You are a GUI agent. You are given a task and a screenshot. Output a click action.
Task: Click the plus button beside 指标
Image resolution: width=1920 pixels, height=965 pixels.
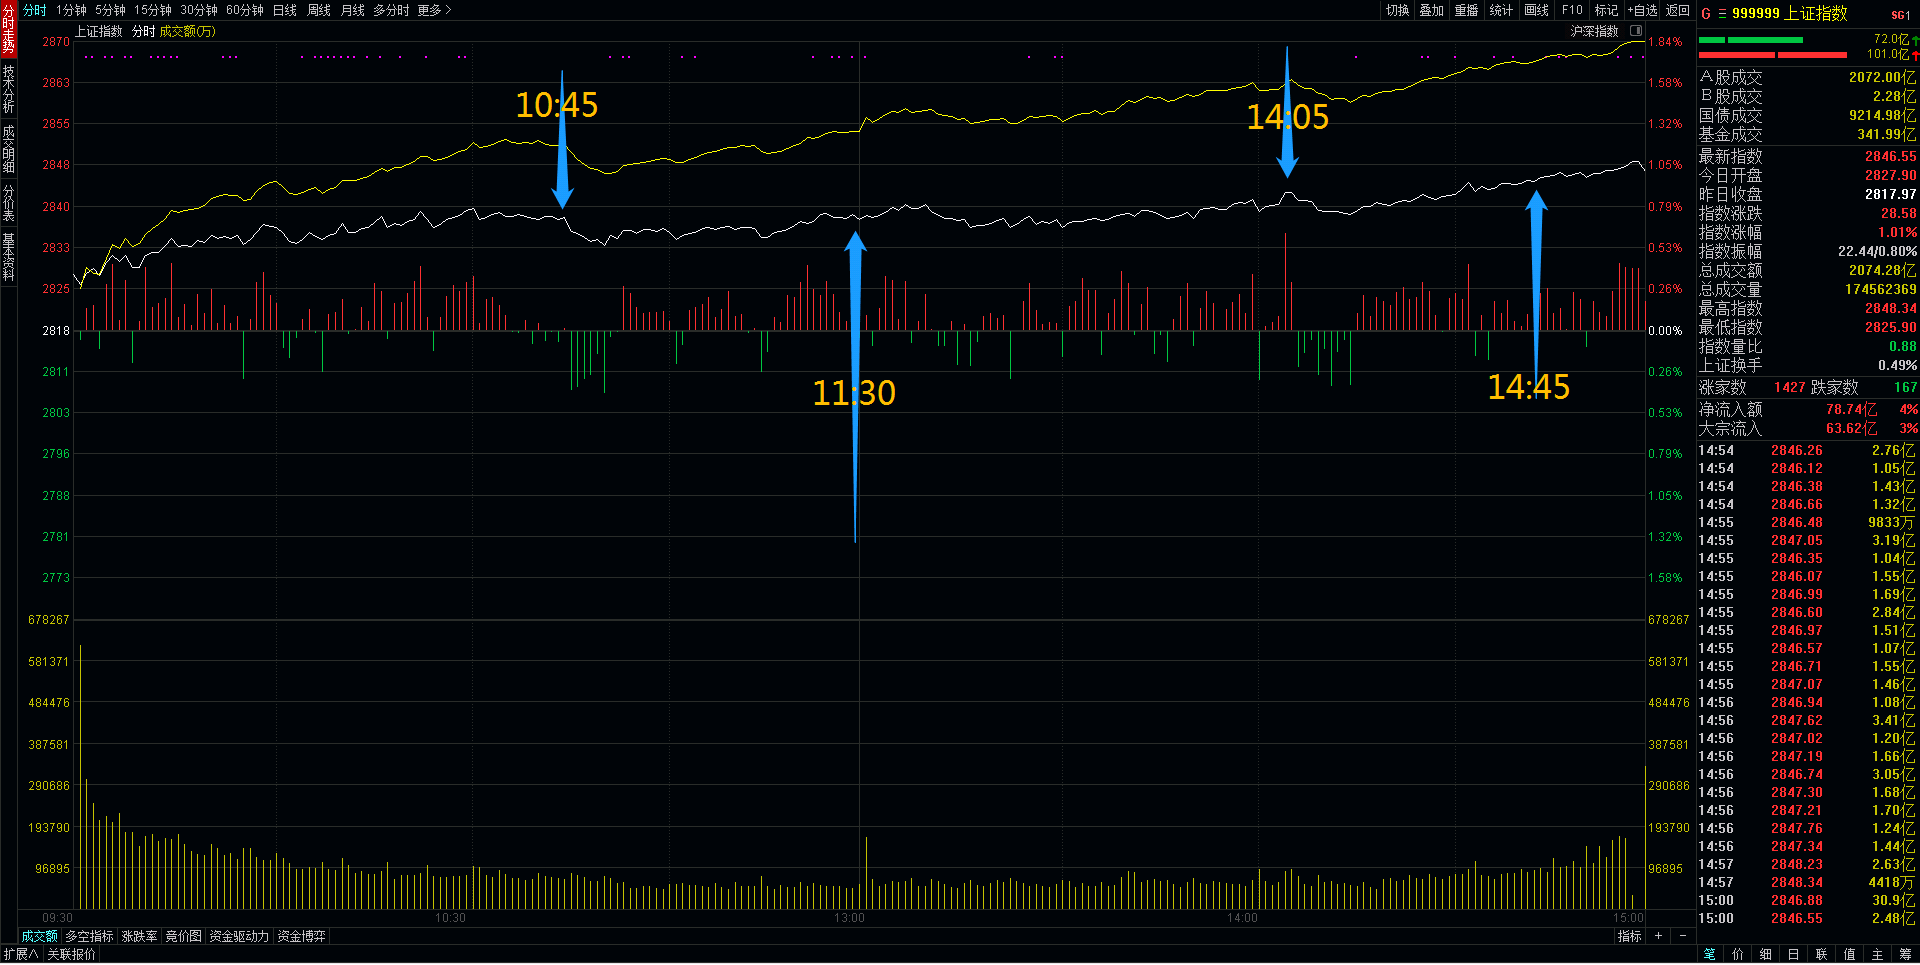(x=1658, y=936)
